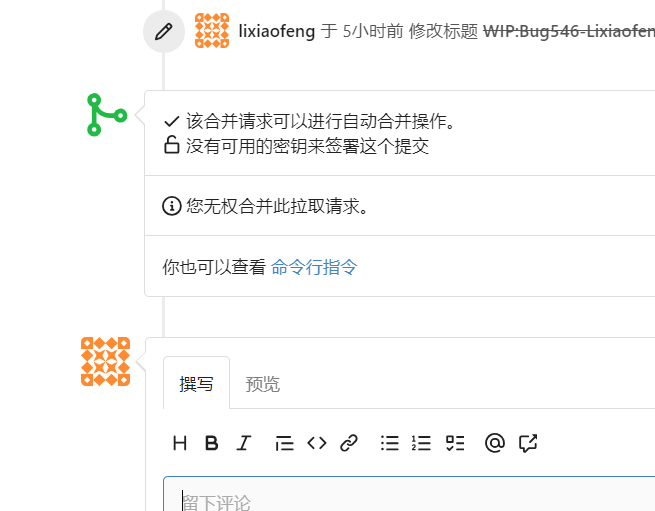
Task: Apply italic formatting in comment editor
Action: [243, 443]
